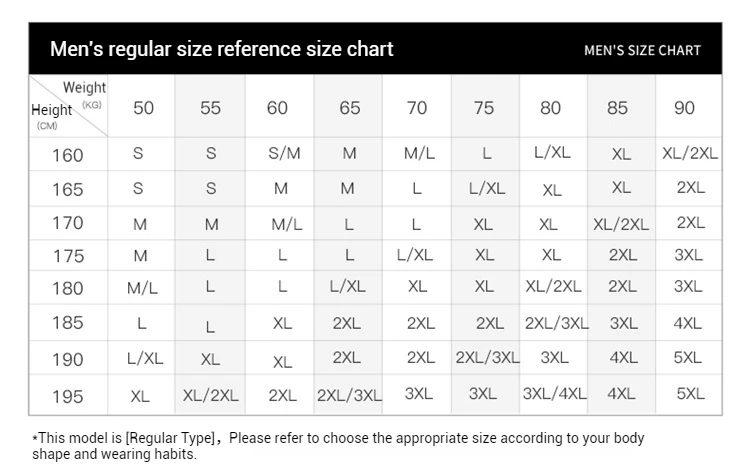This screenshot has height=476, width=750.
Task: Click the 180 height row label
Action: click(x=67, y=288)
